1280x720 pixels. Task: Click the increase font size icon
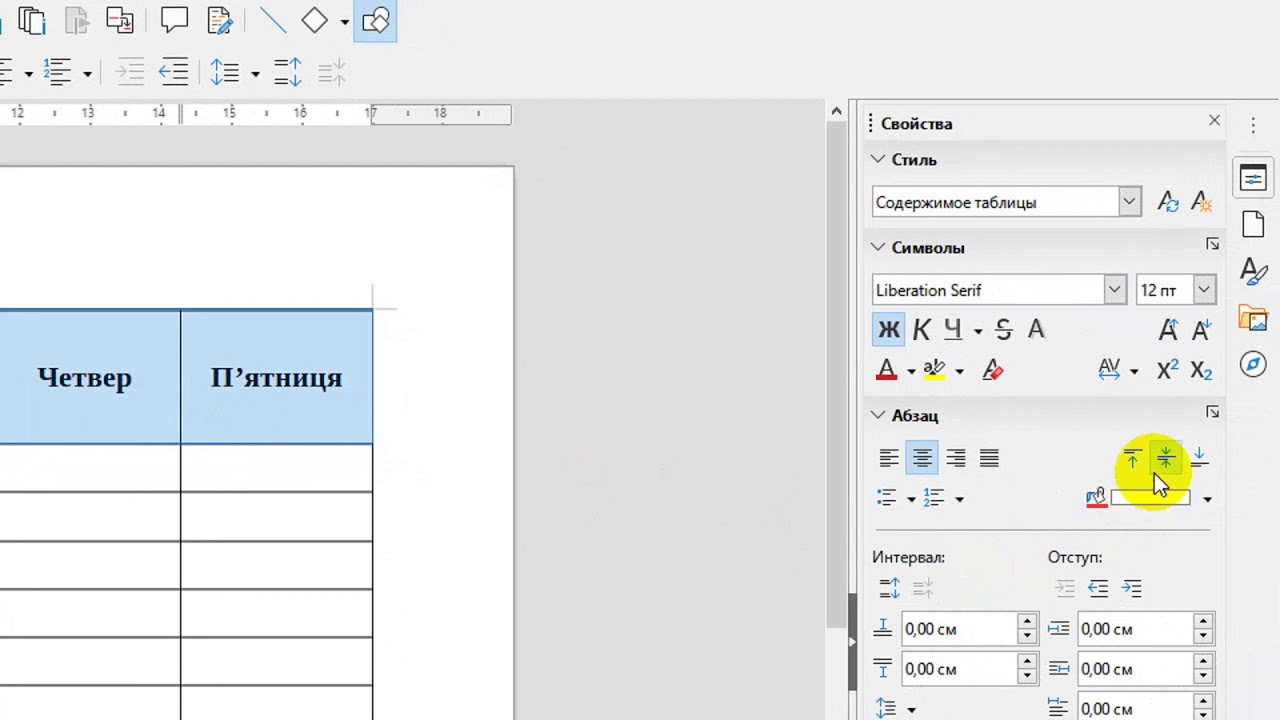(x=1167, y=329)
